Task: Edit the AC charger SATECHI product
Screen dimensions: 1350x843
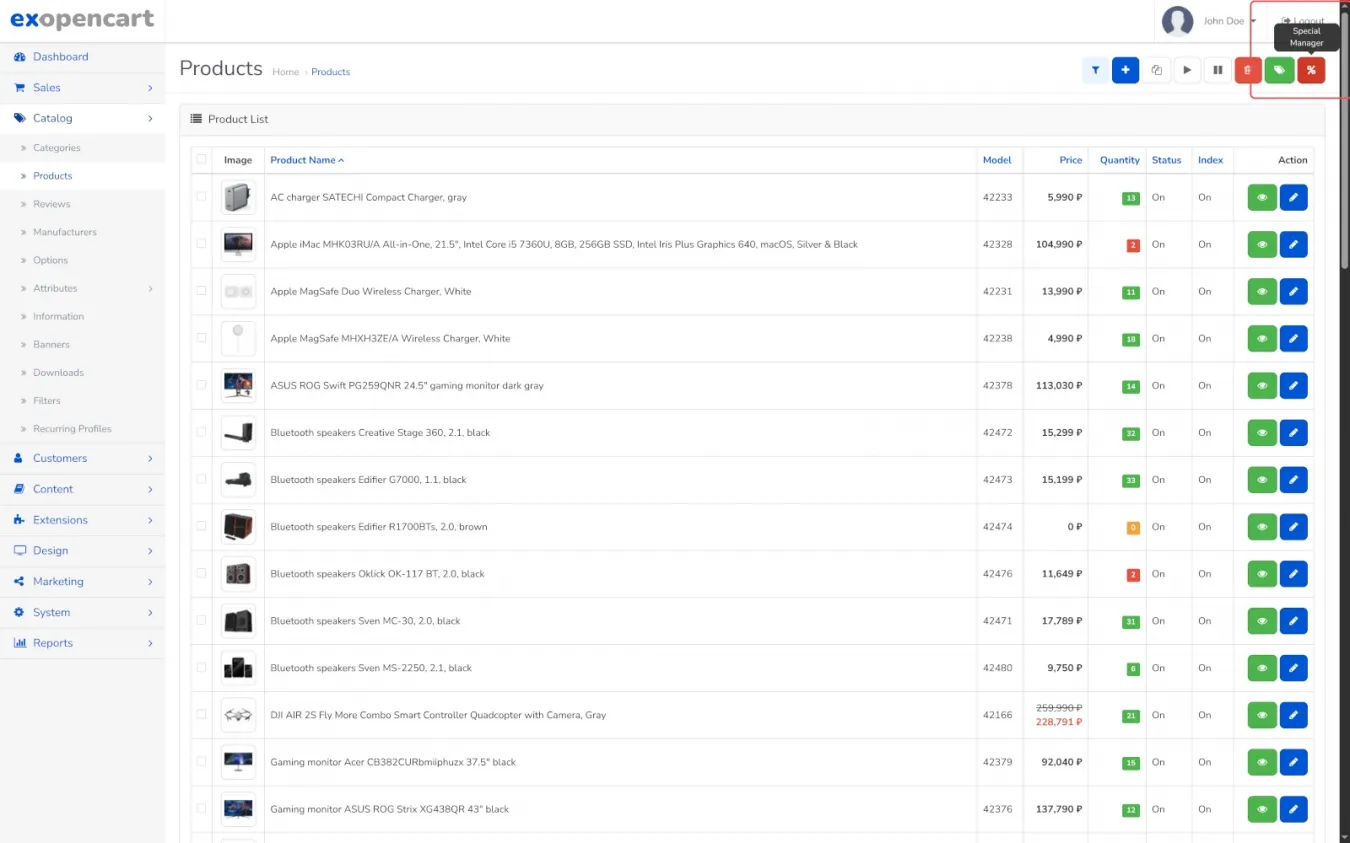Action: tap(1293, 198)
